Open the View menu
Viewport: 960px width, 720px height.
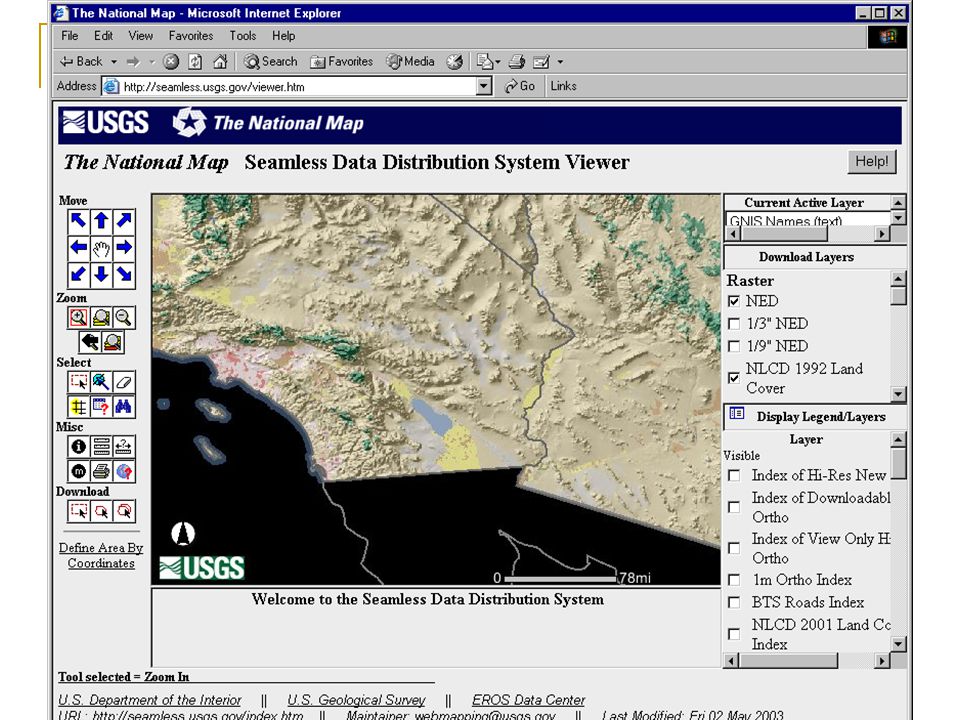(x=140, y=36)
